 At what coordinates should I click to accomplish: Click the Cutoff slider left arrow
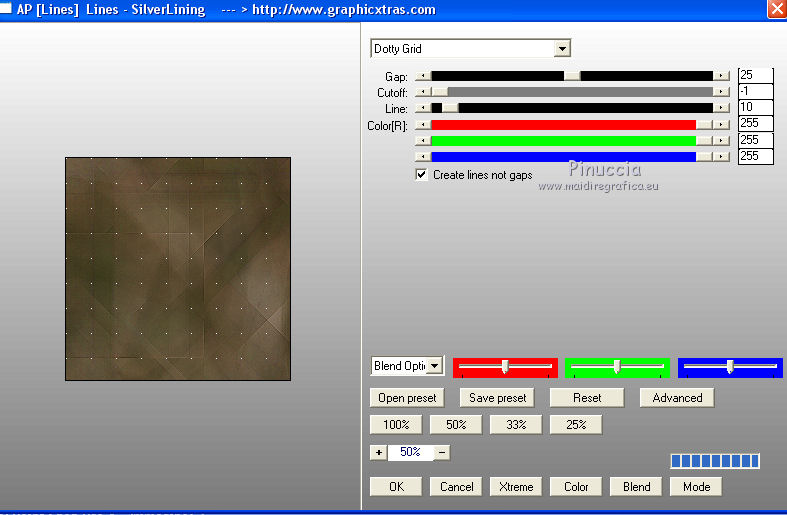click(423, 92)
